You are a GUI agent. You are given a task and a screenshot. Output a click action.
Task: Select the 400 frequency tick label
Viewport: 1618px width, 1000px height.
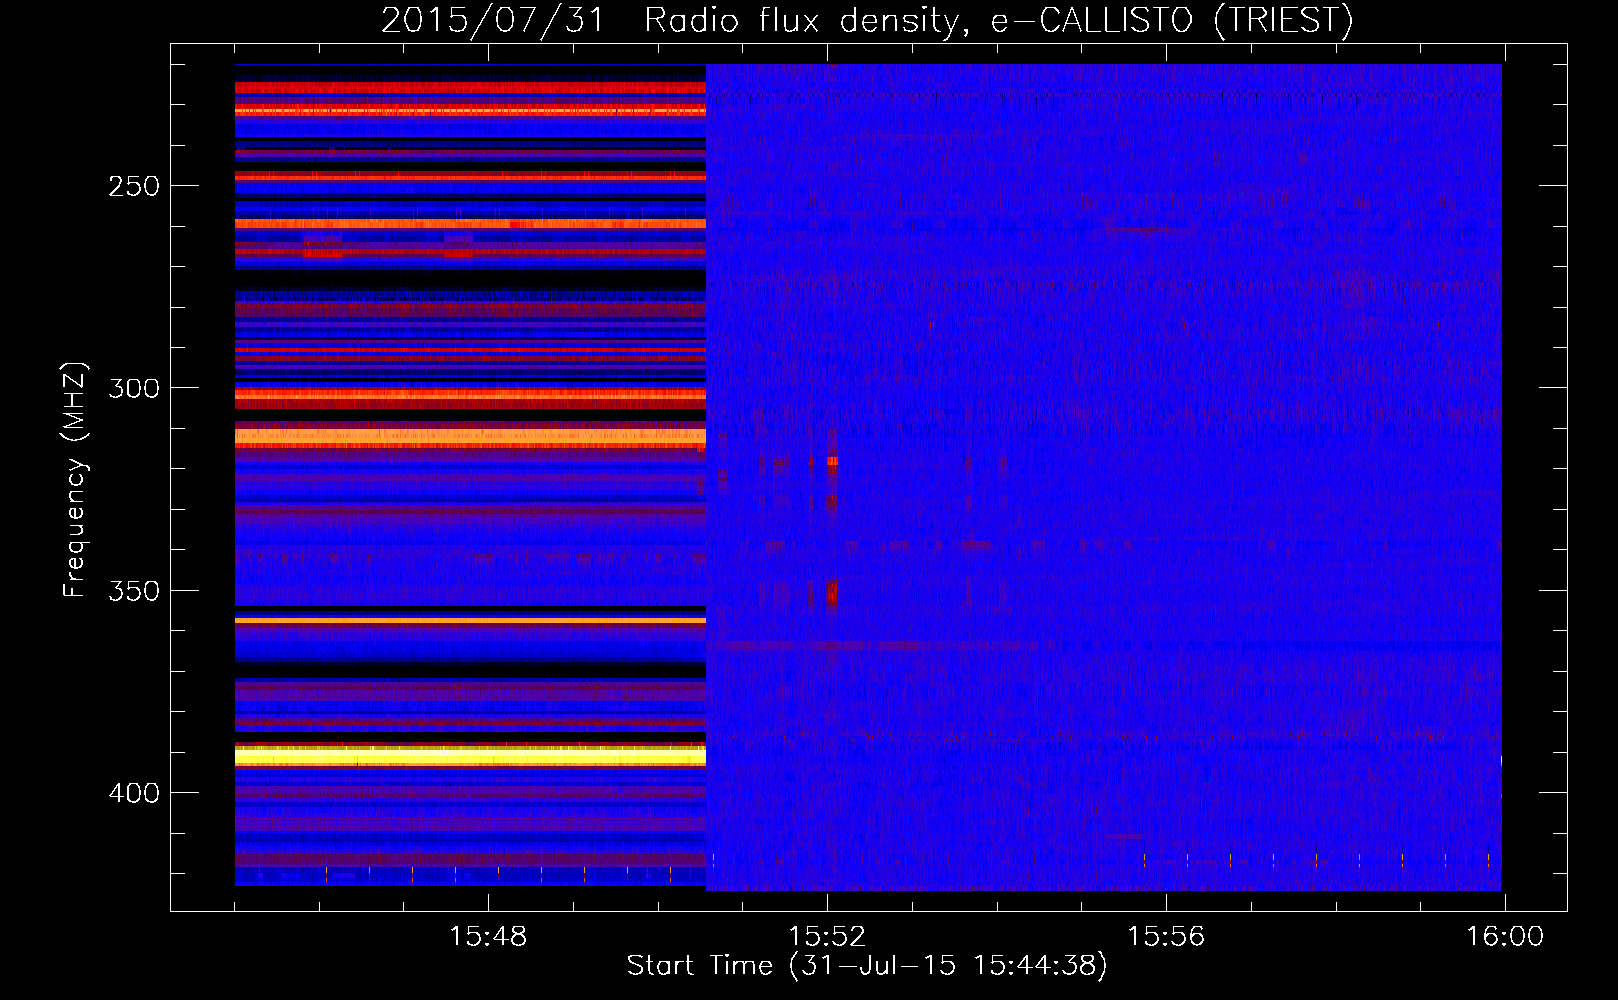134,793
